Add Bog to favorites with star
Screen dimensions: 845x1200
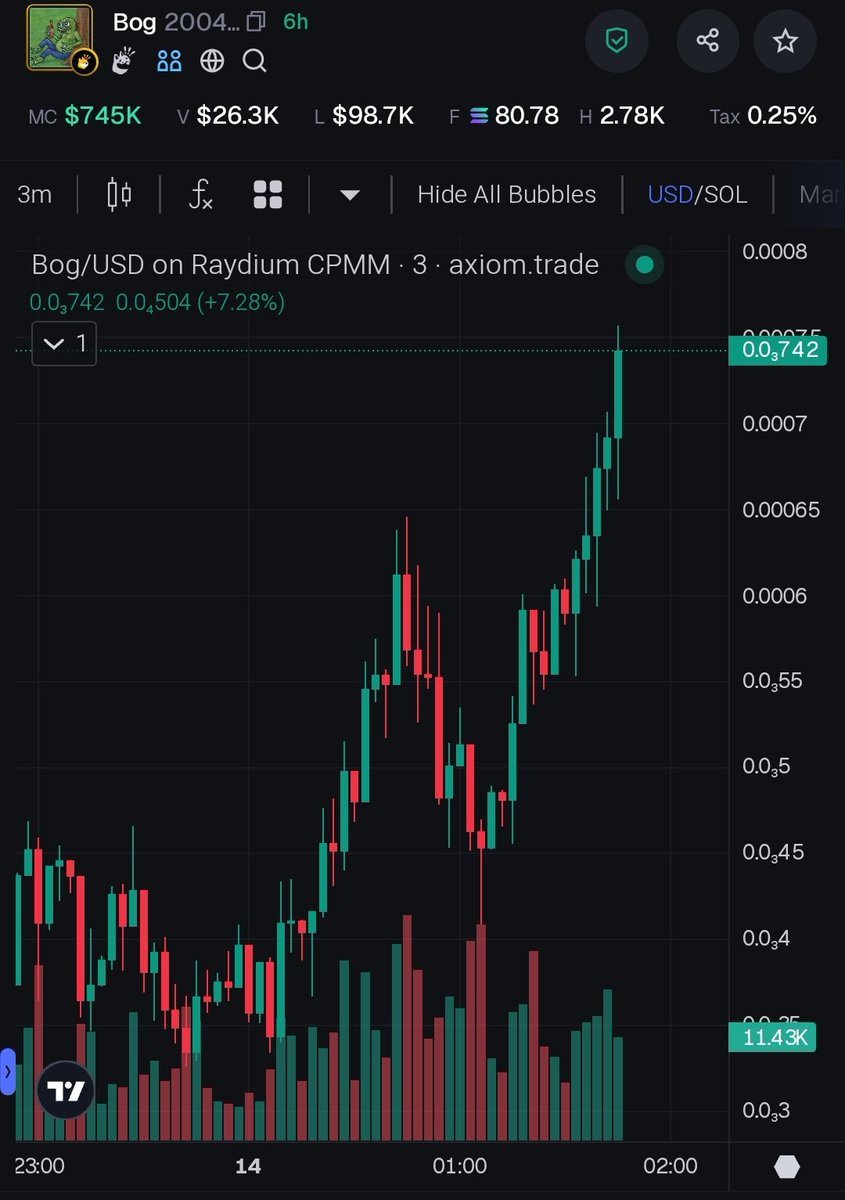pos(786,41)
